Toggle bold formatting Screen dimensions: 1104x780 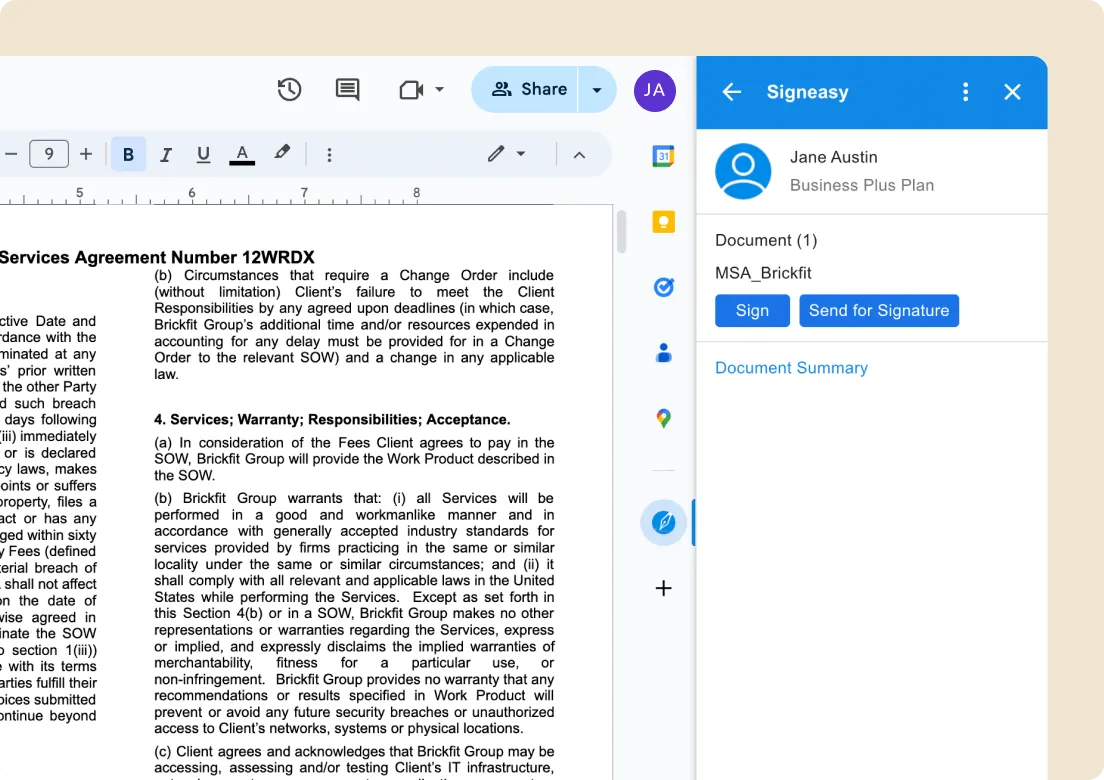[x=128, y=154]
